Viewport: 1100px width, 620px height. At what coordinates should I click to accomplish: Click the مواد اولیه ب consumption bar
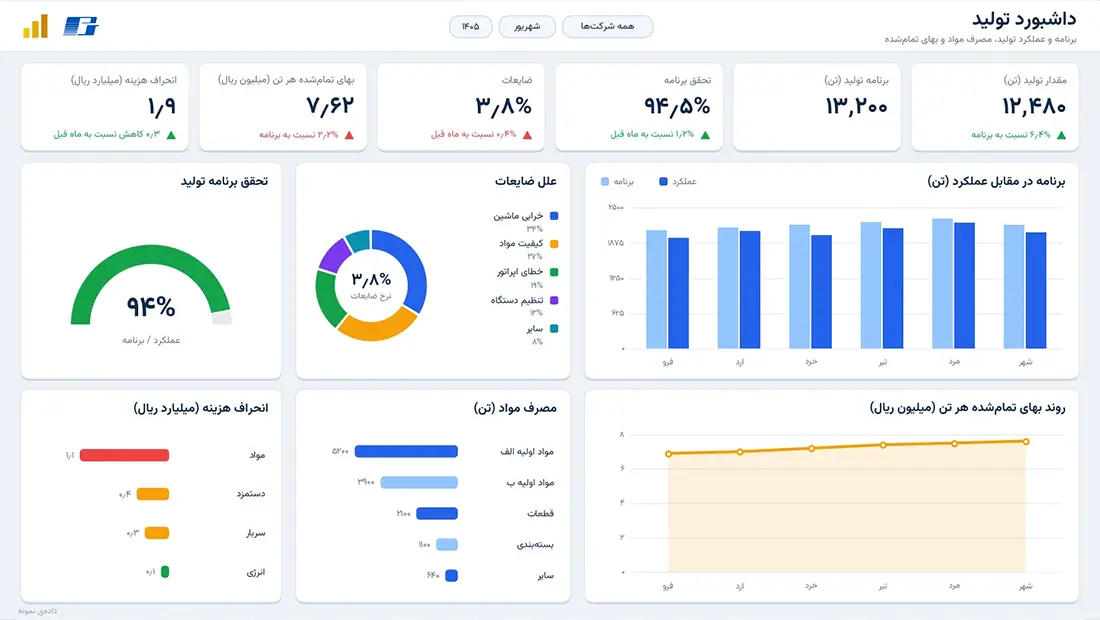(419, 482)
